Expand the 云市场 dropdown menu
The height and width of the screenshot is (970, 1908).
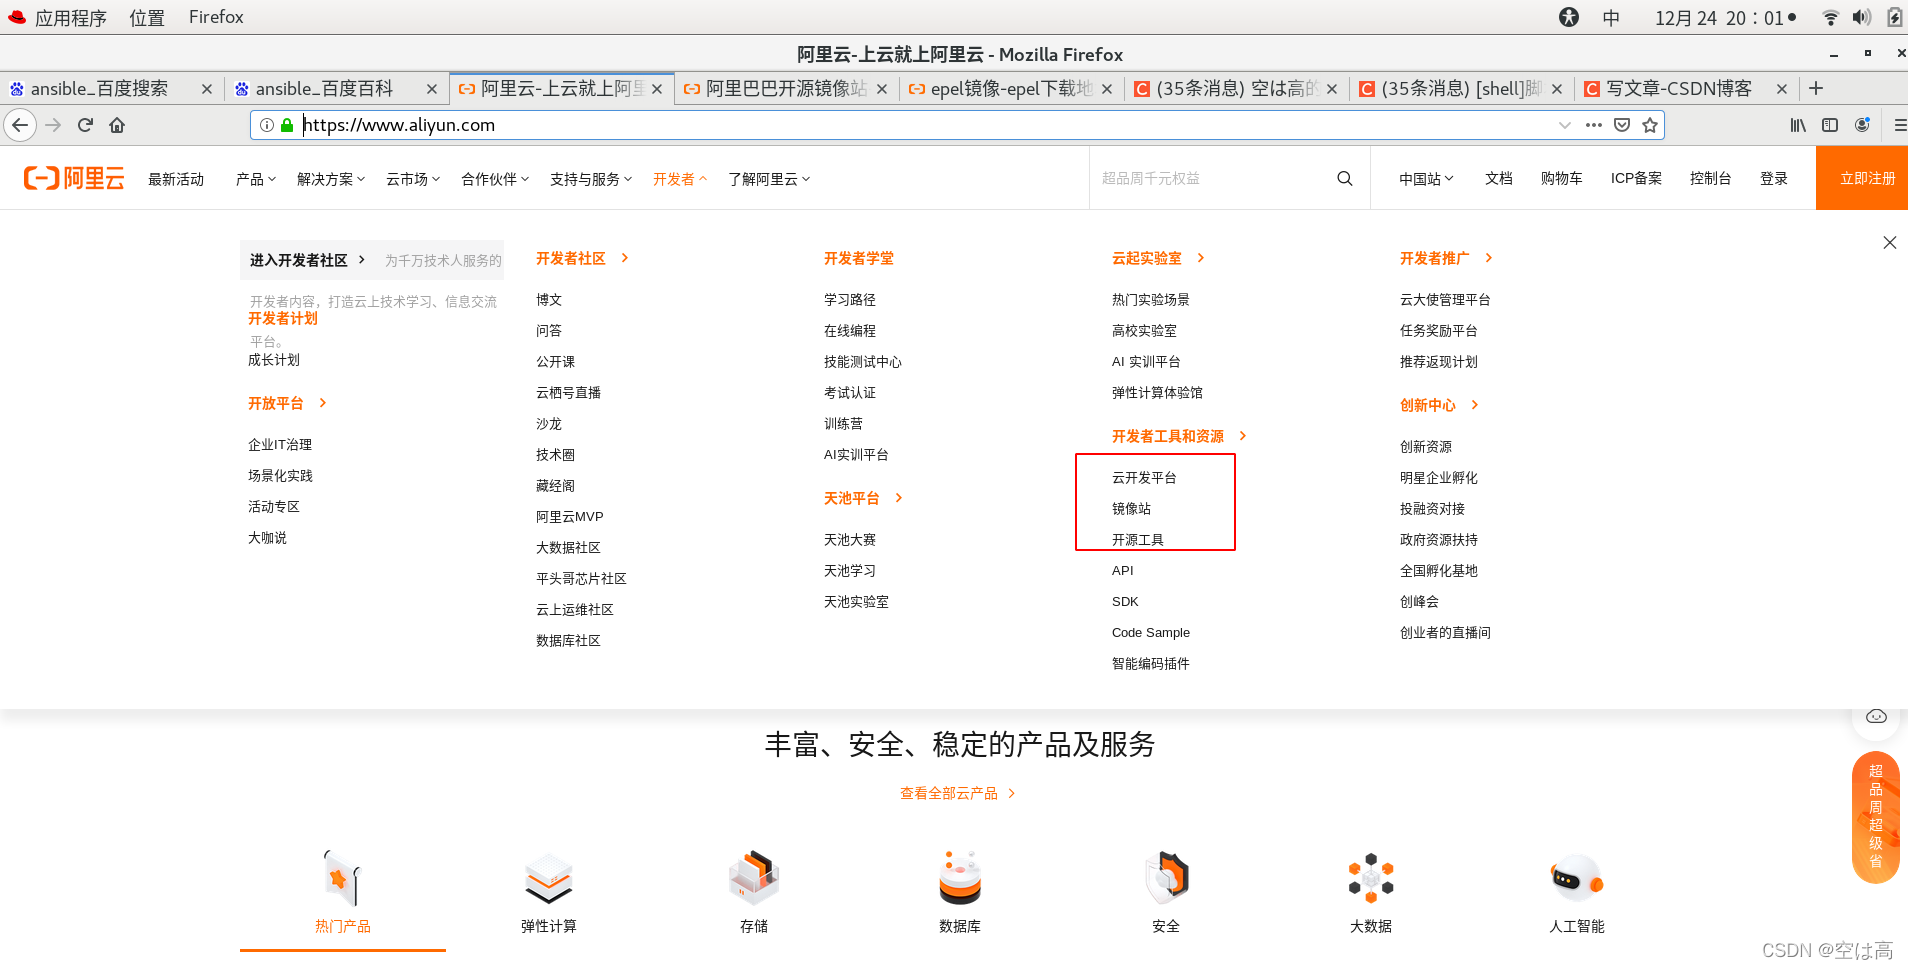click(x=413, y=179)
